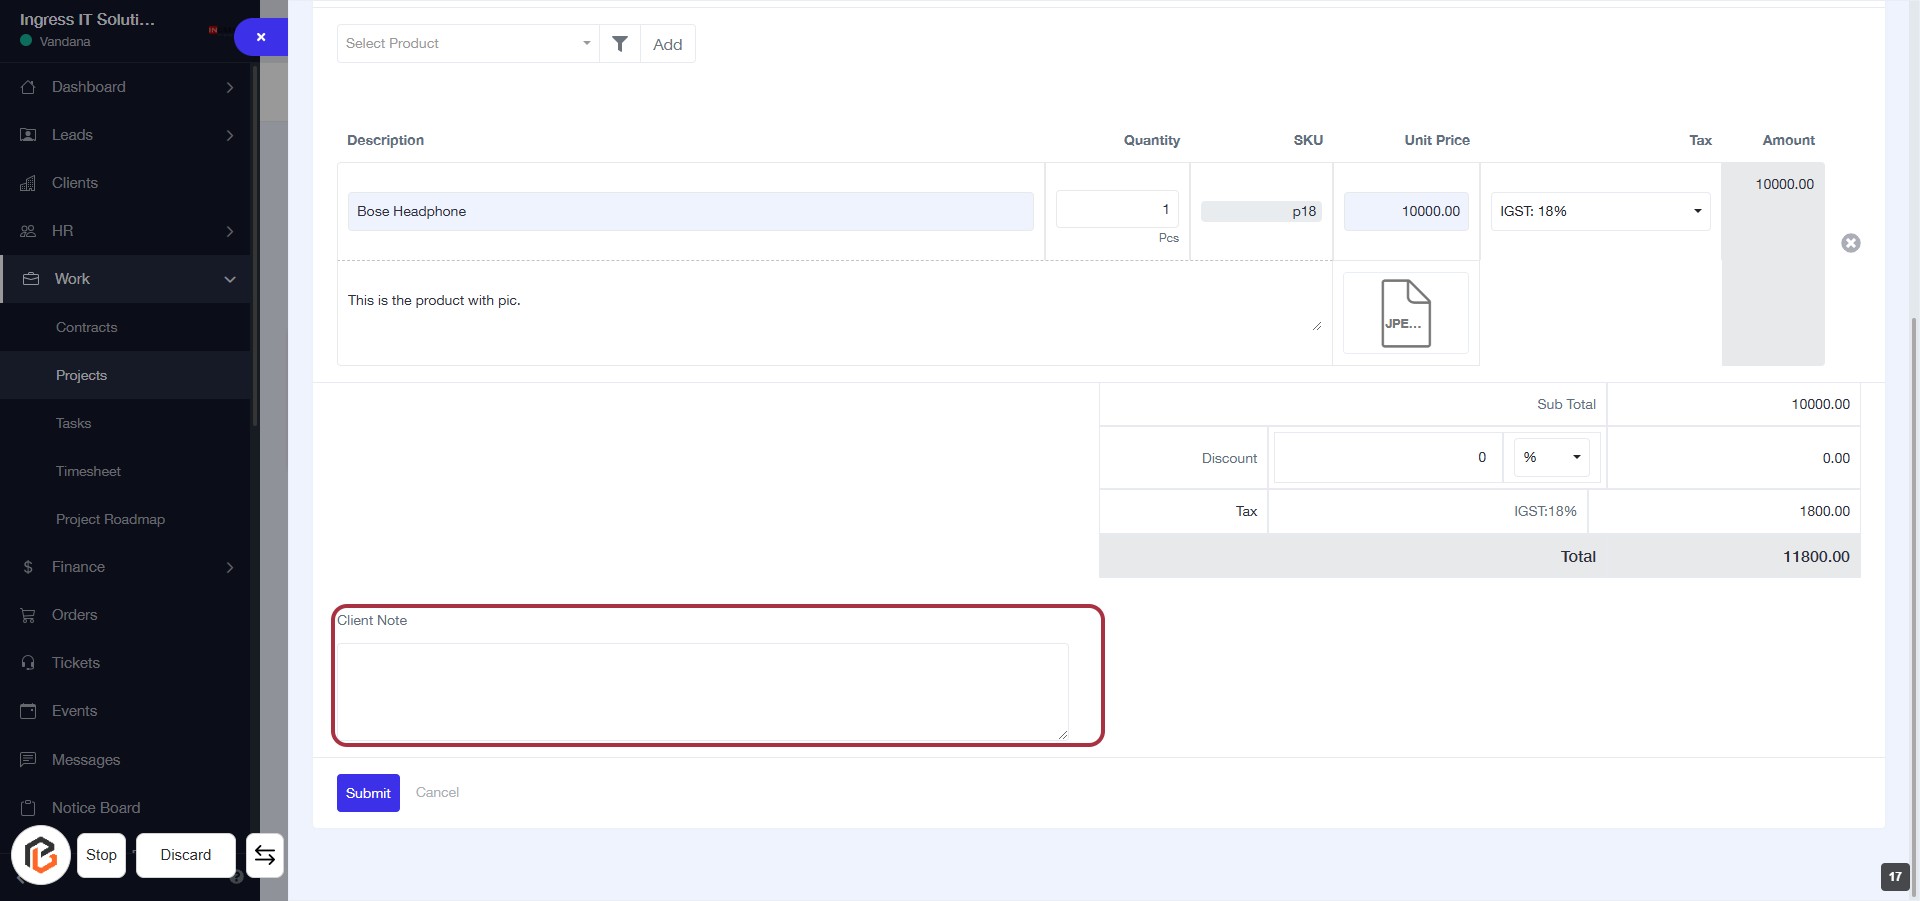The height and width of the screenshot is (901, 1920).
Task: Click the Cancel link
Action: (x=437, y=792)
